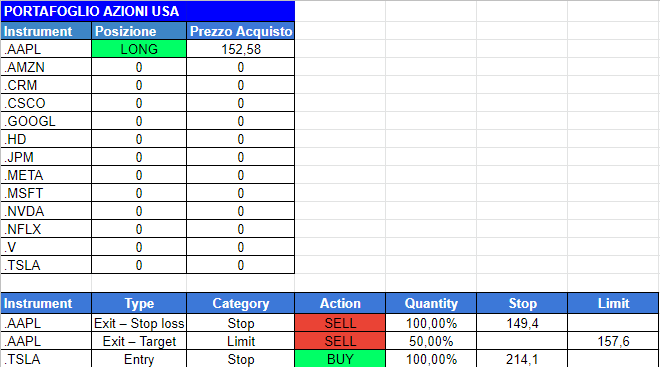
Task: Click the green LONG cell for .AAPL
Action: (x=139, y=49)
